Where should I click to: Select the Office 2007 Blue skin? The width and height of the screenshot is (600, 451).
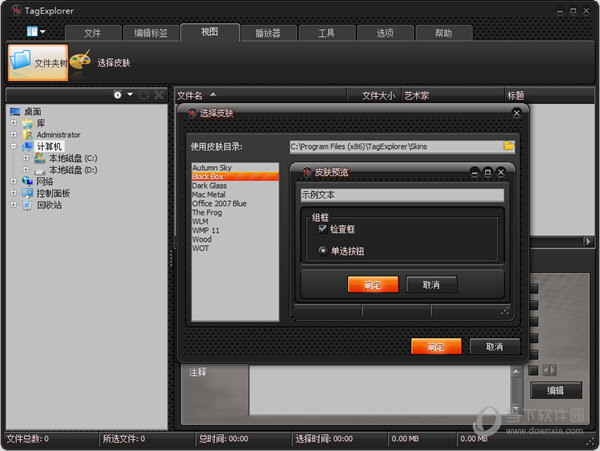click(235, 204)
